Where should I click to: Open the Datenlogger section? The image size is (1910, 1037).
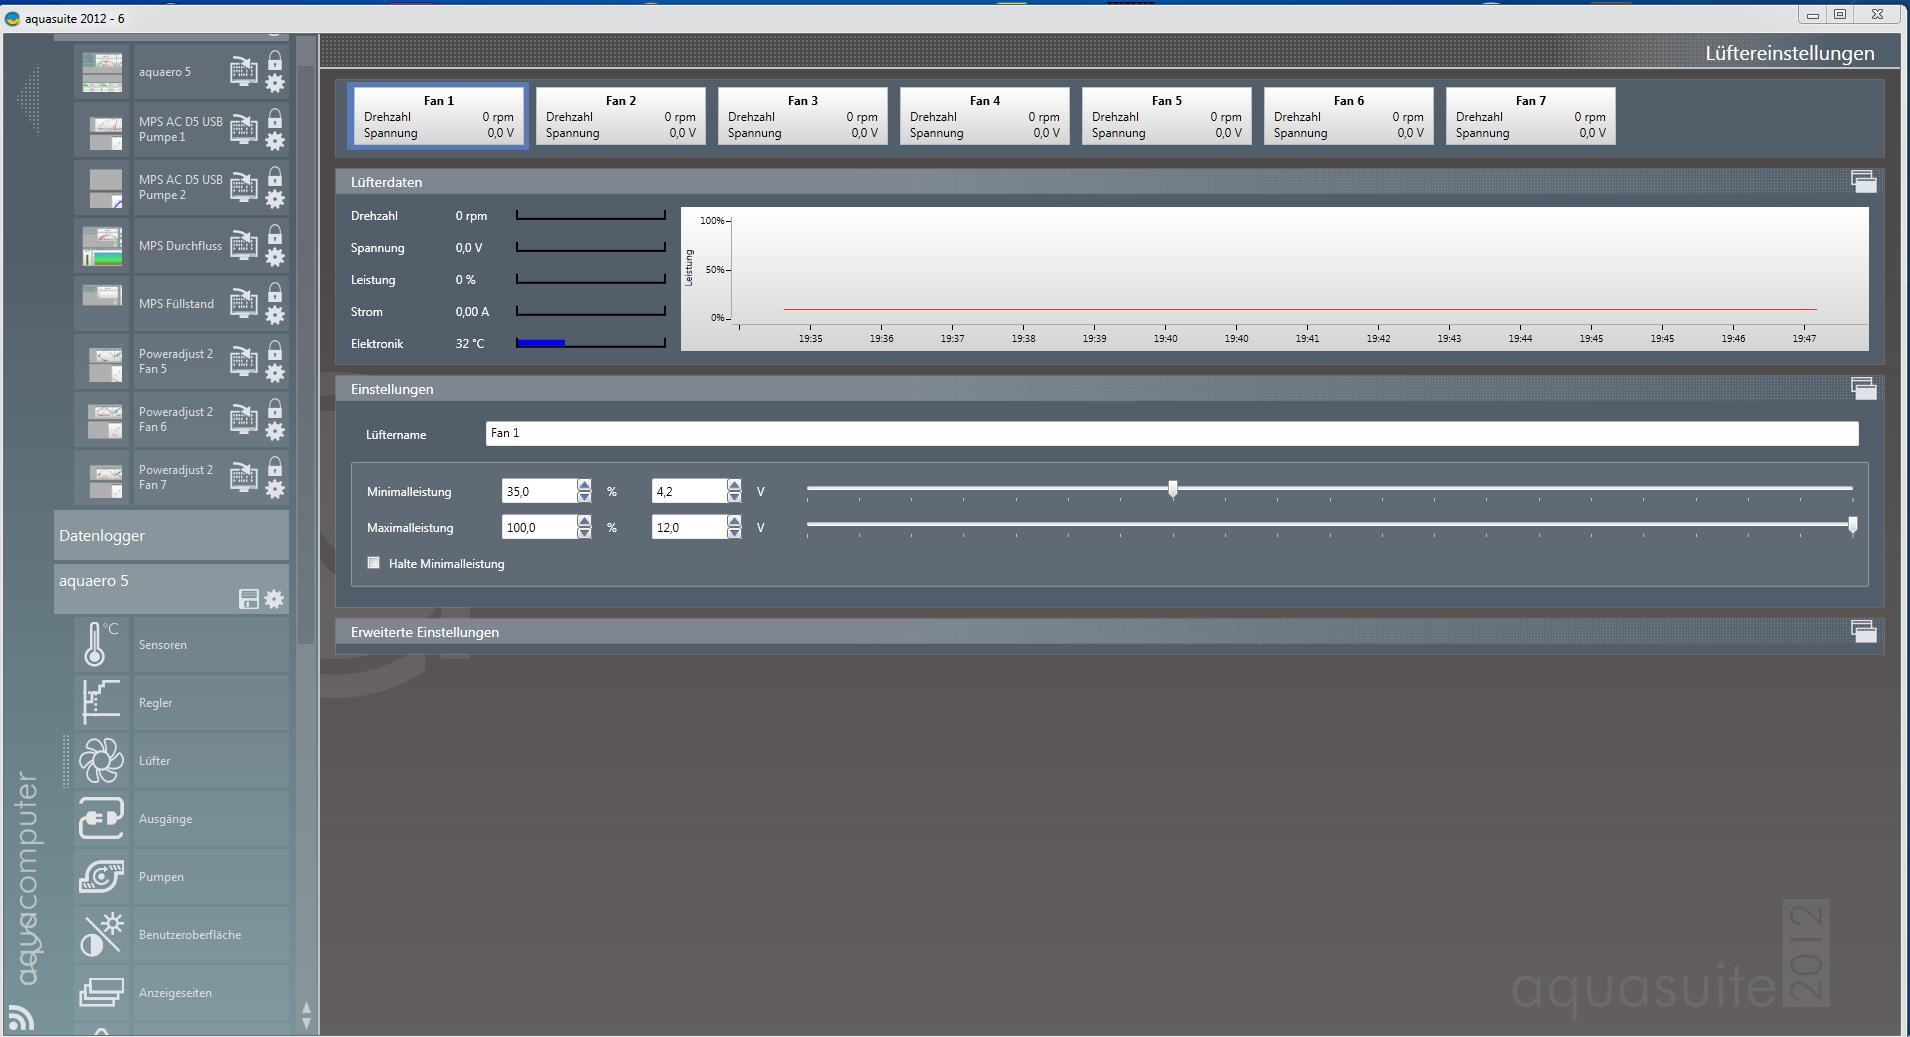pyautogui.click(x=171, y=536)
